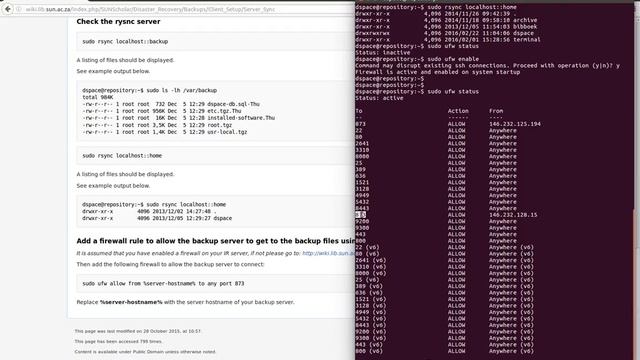
Task: Click IP address 146.232.128.15 in the terminal
Action: coord(513,215)
